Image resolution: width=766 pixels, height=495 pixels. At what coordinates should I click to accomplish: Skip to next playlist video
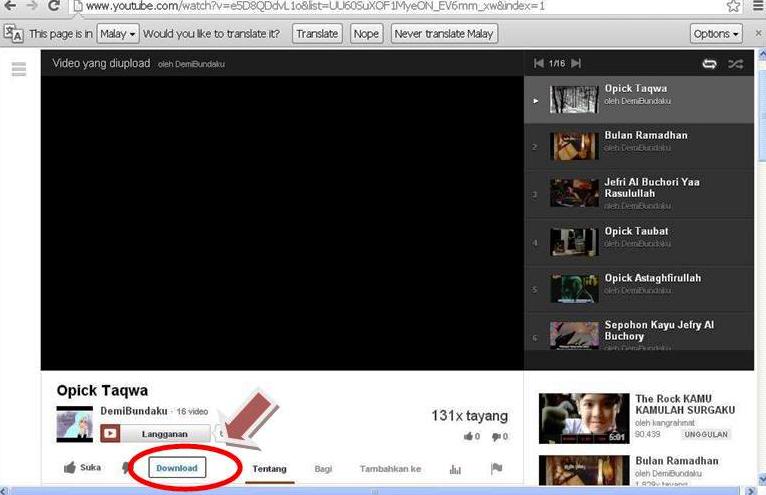point(576,64)
